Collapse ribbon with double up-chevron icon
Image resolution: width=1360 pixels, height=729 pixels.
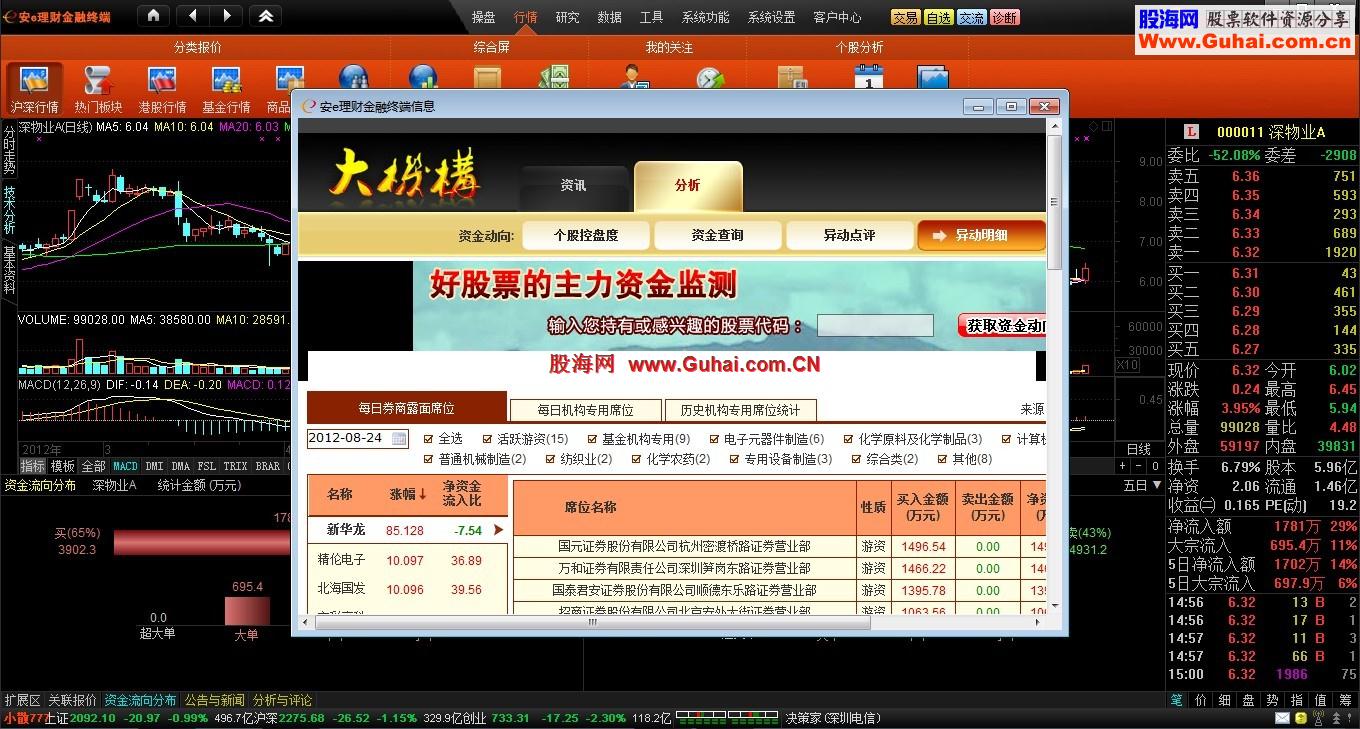coord(265,16)
